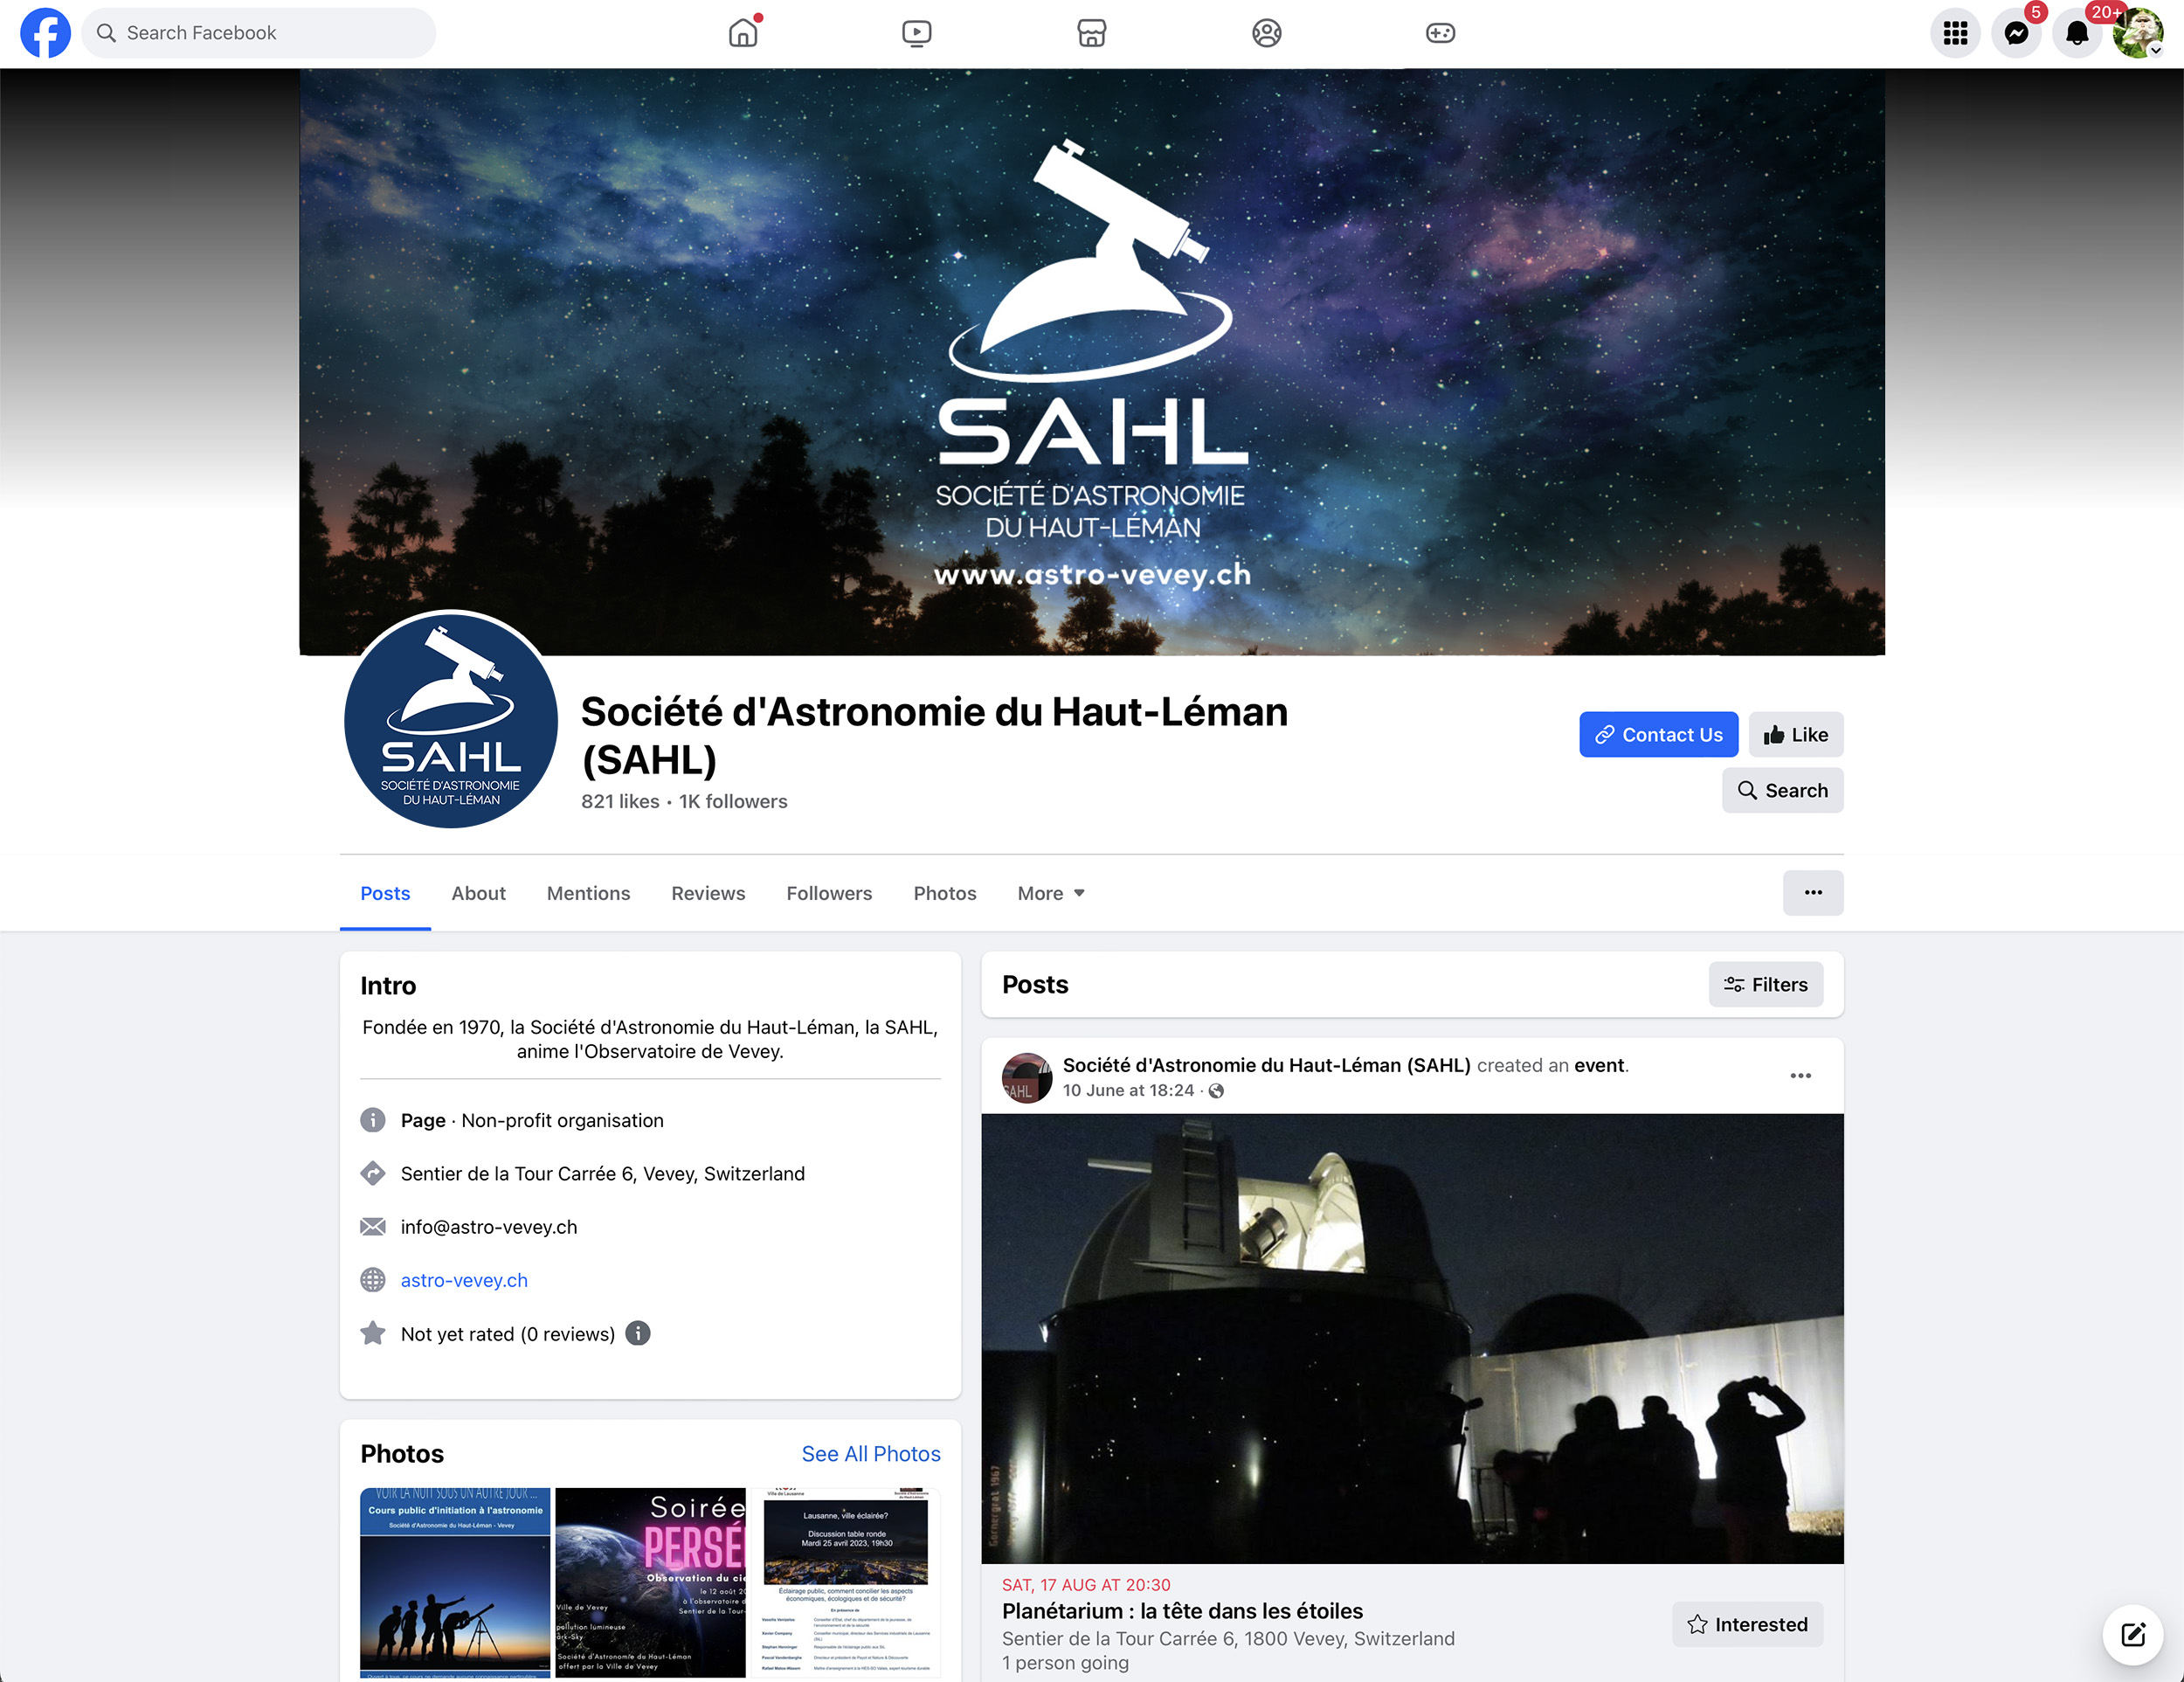Viewport: 2184px width, 1682px height.
Task: Open the astronomy course poster photo
Action: pos(455,1583)
